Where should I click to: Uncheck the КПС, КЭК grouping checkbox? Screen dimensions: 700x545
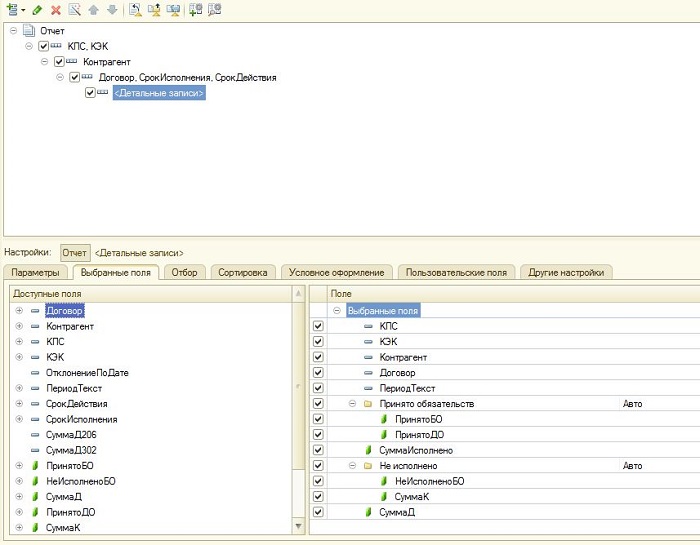pyautogui.click(x=43, y=46)
